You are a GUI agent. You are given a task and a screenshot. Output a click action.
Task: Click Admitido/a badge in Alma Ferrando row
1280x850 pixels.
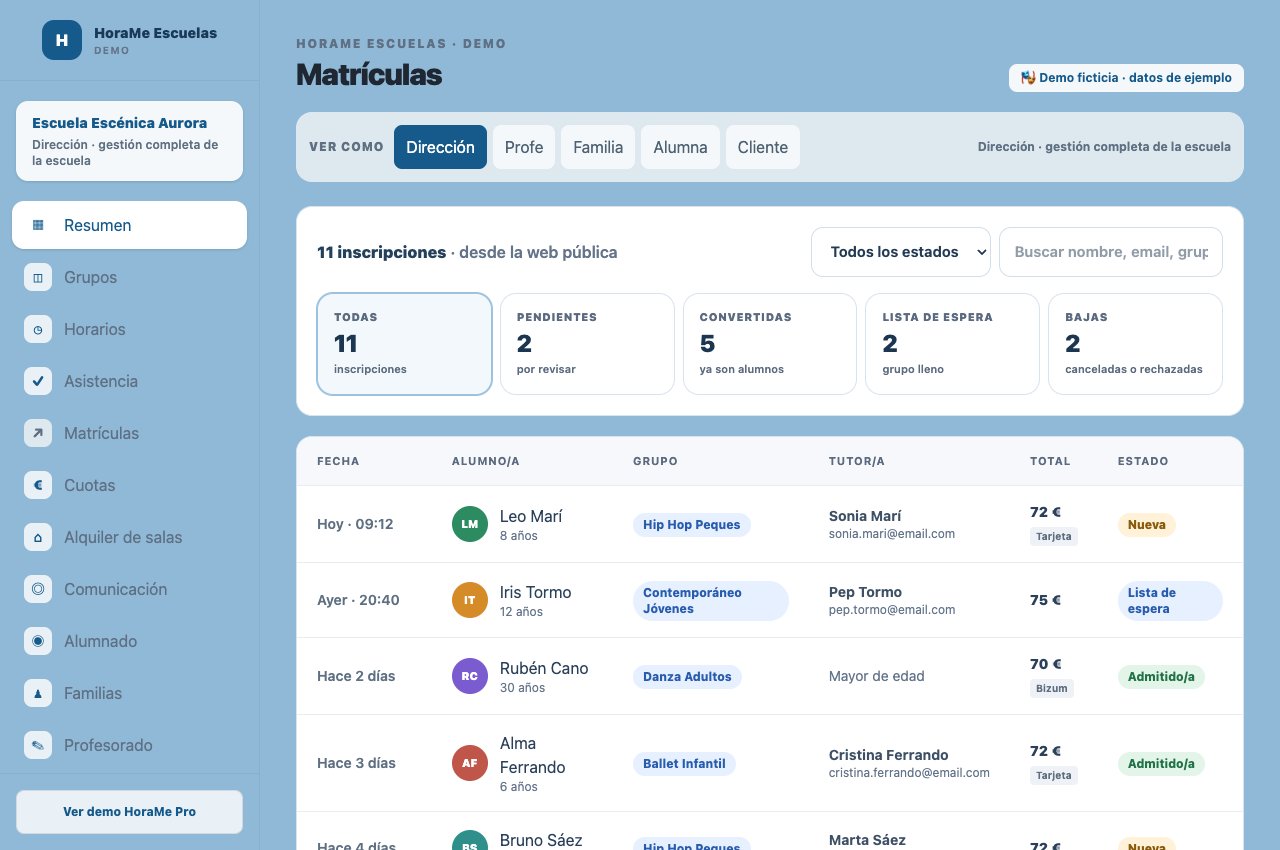pos(1161,764)
